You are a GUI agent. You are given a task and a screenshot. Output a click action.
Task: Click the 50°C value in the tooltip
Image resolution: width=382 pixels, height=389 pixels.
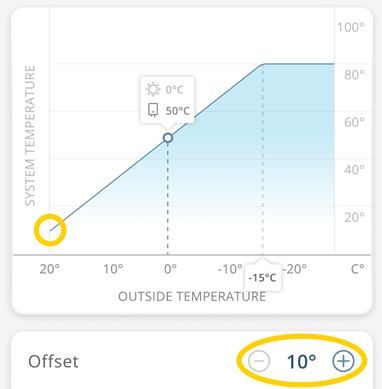point(178,111)
